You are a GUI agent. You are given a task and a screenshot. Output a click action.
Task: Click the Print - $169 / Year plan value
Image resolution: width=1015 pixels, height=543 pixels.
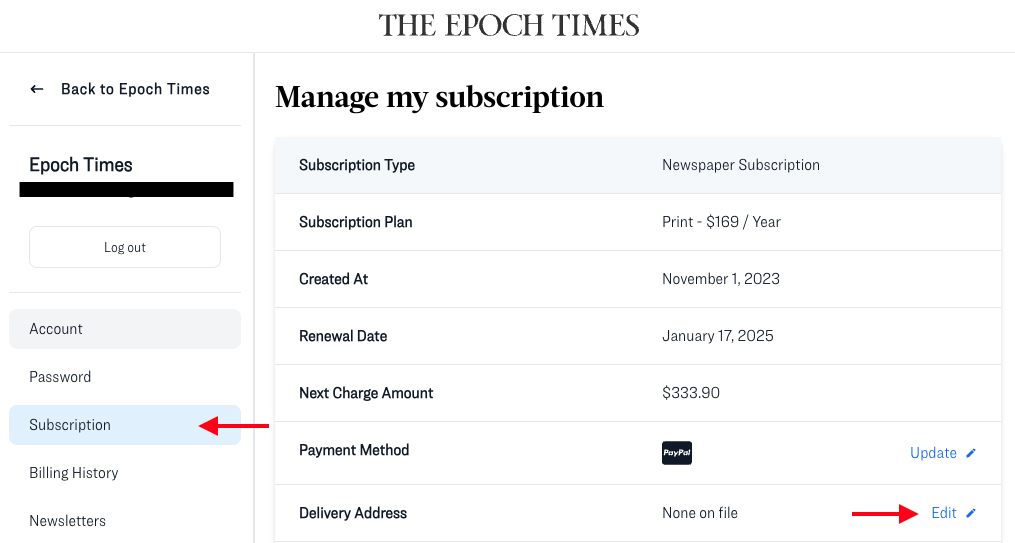pyautogui.click(x=721, y=222)
